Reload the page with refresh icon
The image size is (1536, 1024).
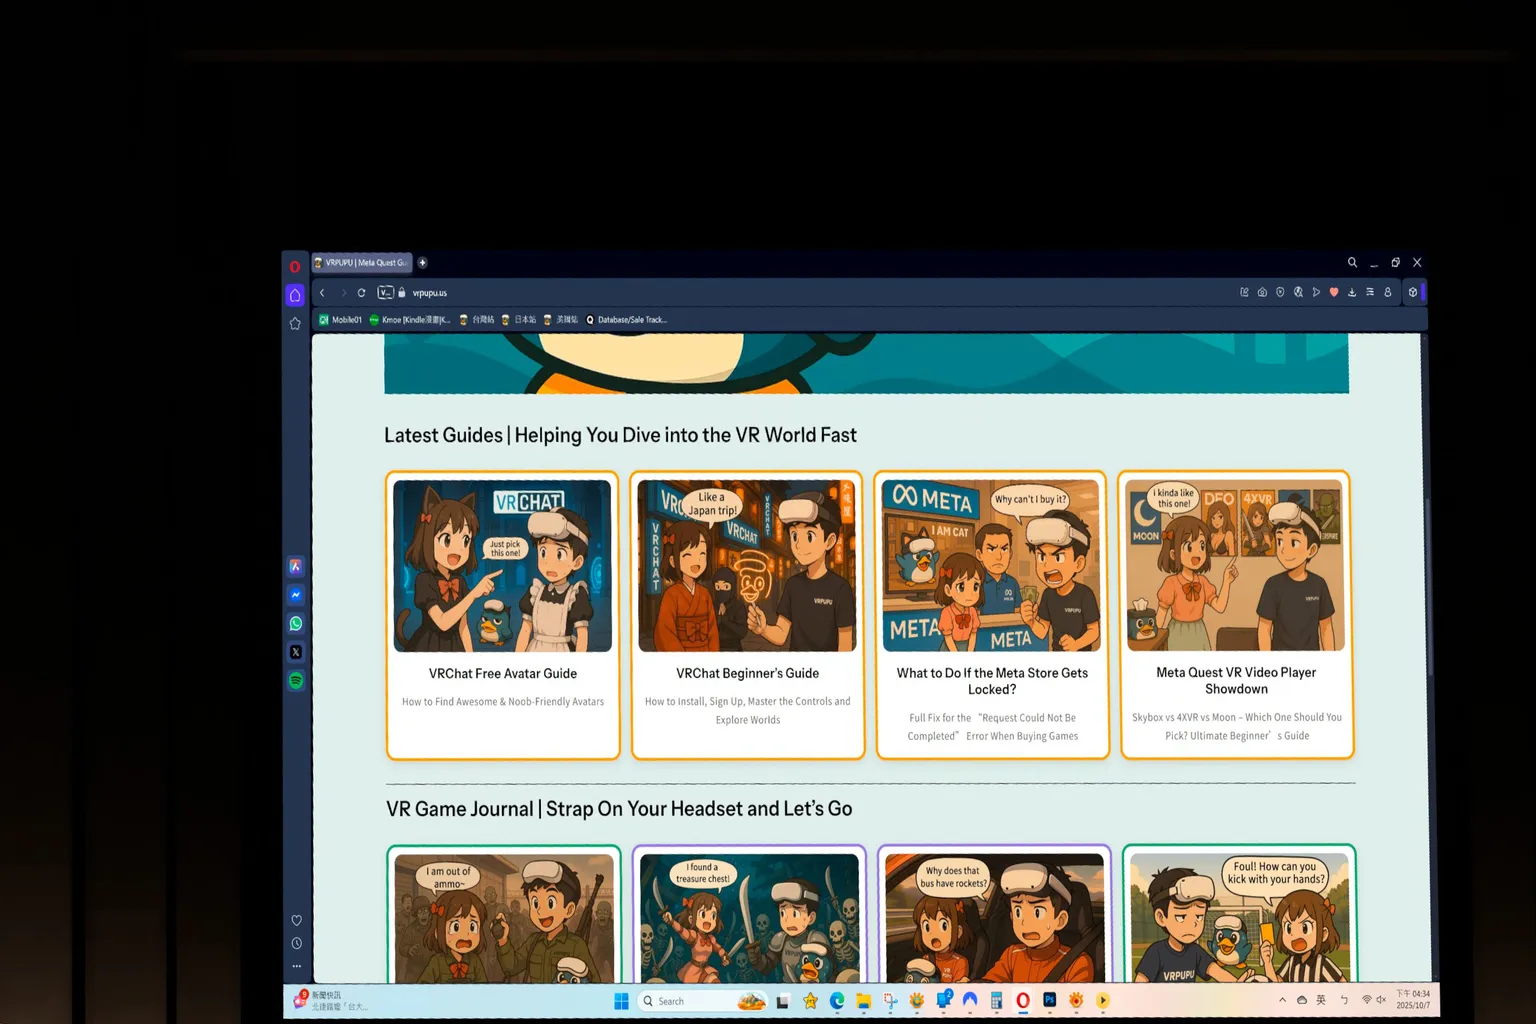coord(361,293)
